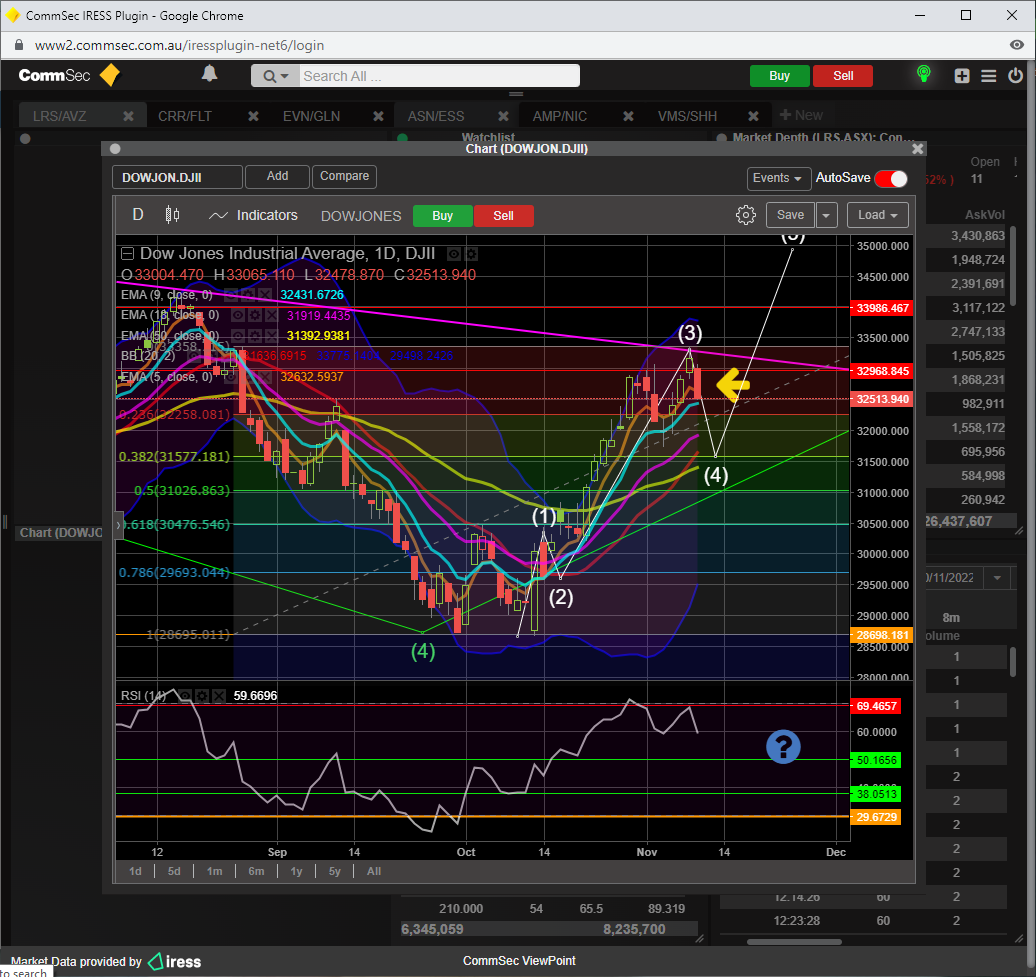1036x977 pixels.
Task: Open the Indicators menu
Action: coord(253,215)
